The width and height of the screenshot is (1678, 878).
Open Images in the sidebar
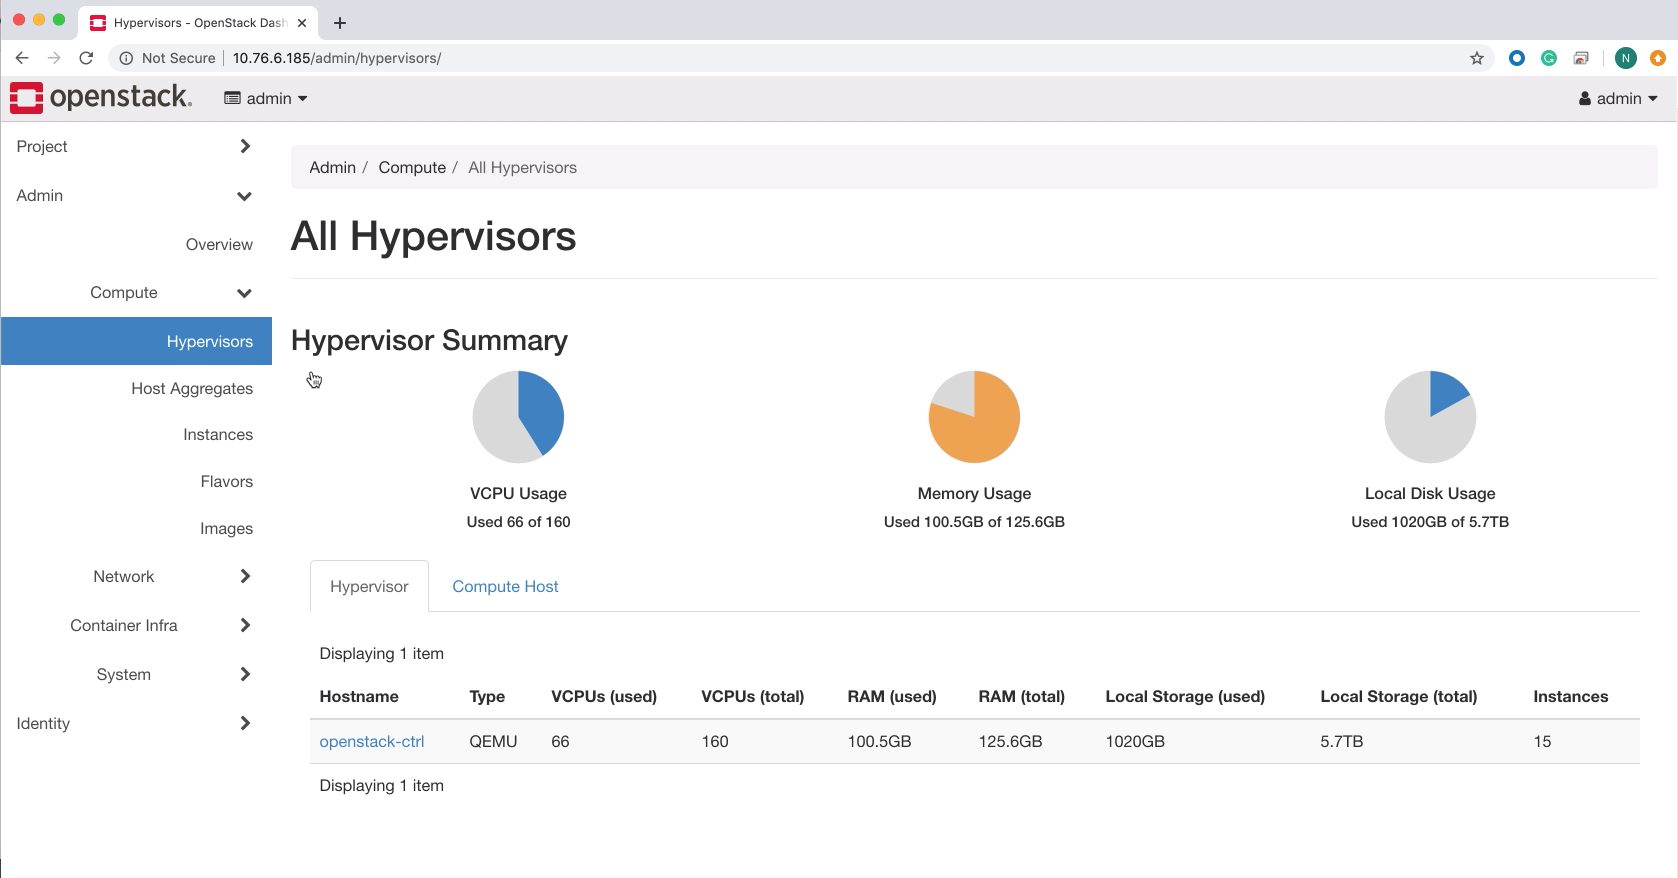pos(226,528)
